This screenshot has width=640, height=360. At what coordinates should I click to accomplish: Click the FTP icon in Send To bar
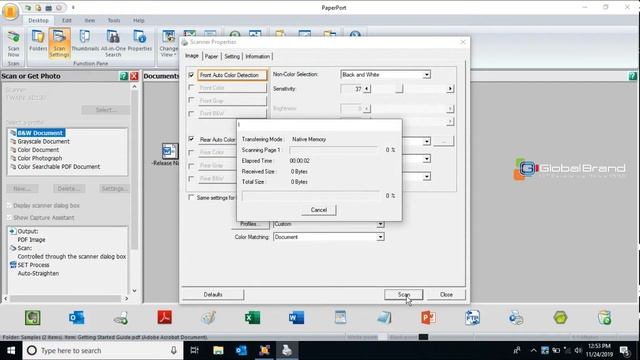(472, 318)
